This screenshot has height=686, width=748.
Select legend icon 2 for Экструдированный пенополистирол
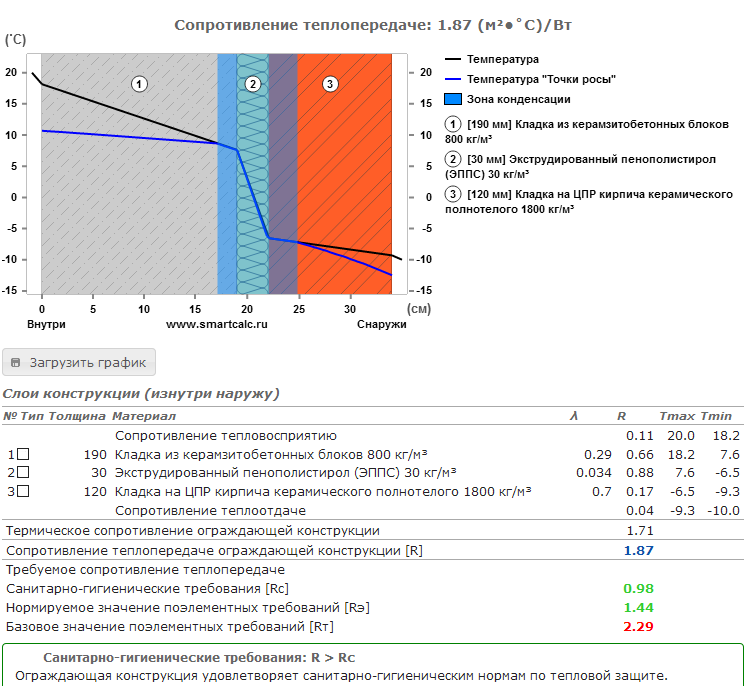coord(453,159)
